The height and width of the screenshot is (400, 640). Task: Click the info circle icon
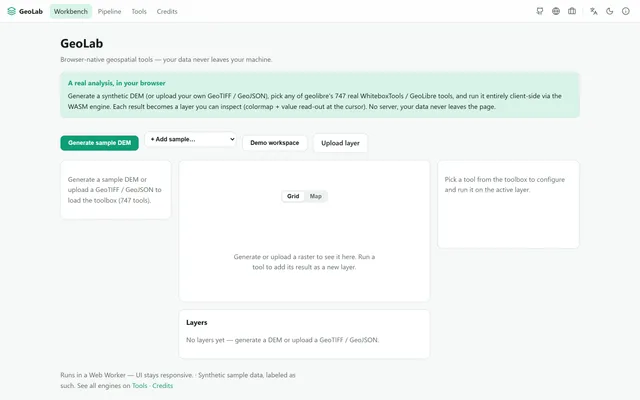626,11
